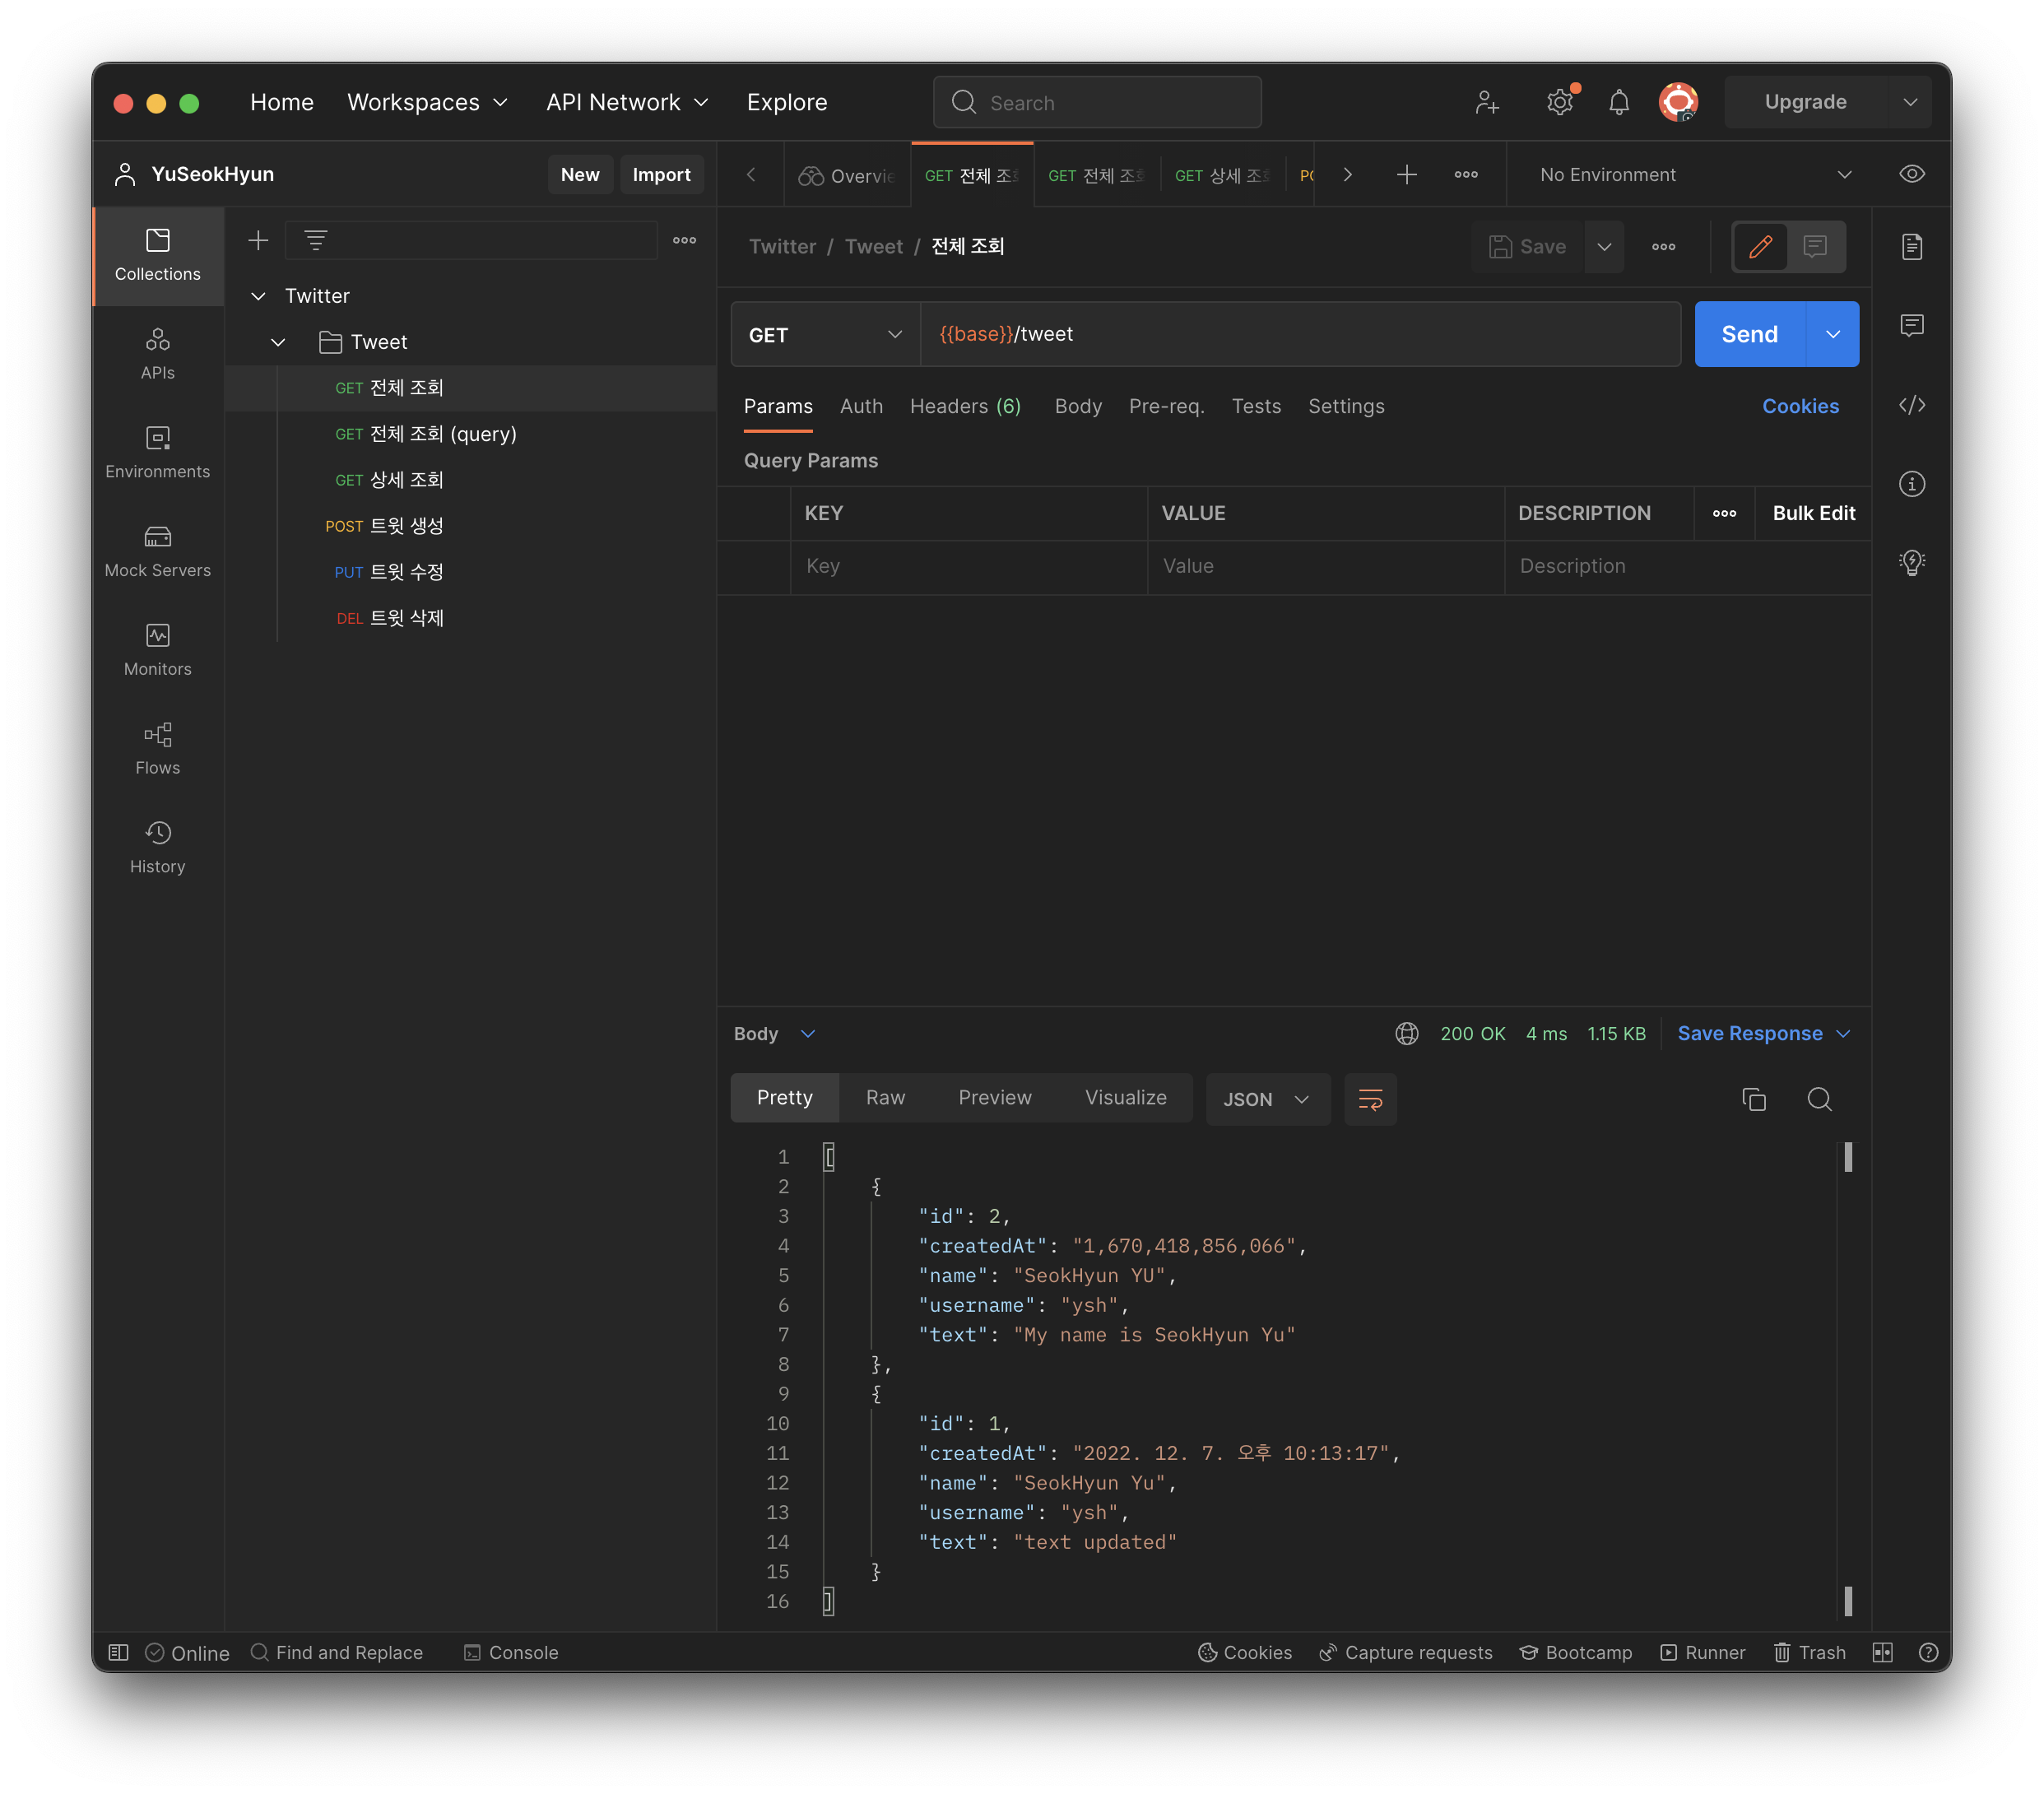The image size is (2044, 1794).
Task: Open the APIs sidebar panel
Action: click(x=157, y=354)
